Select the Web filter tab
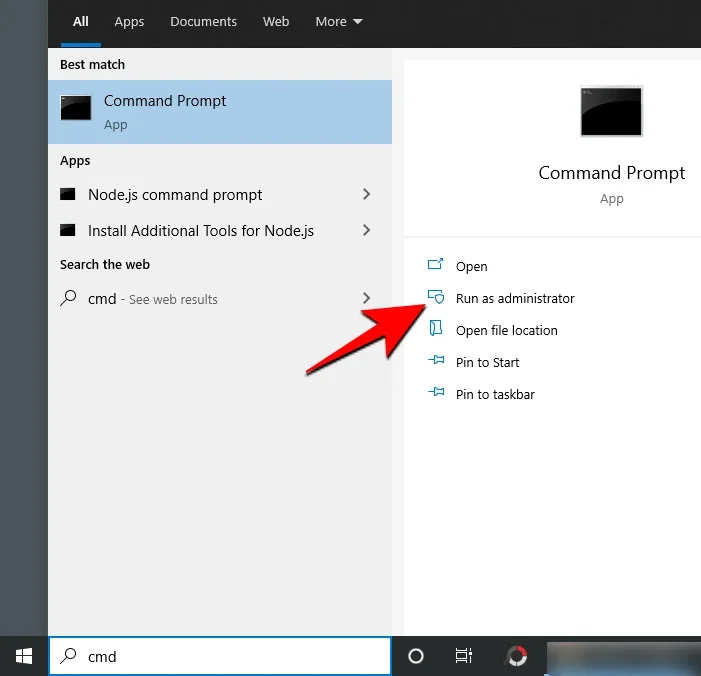This screenshot has height=676, width=701. (x=276, y=21)
